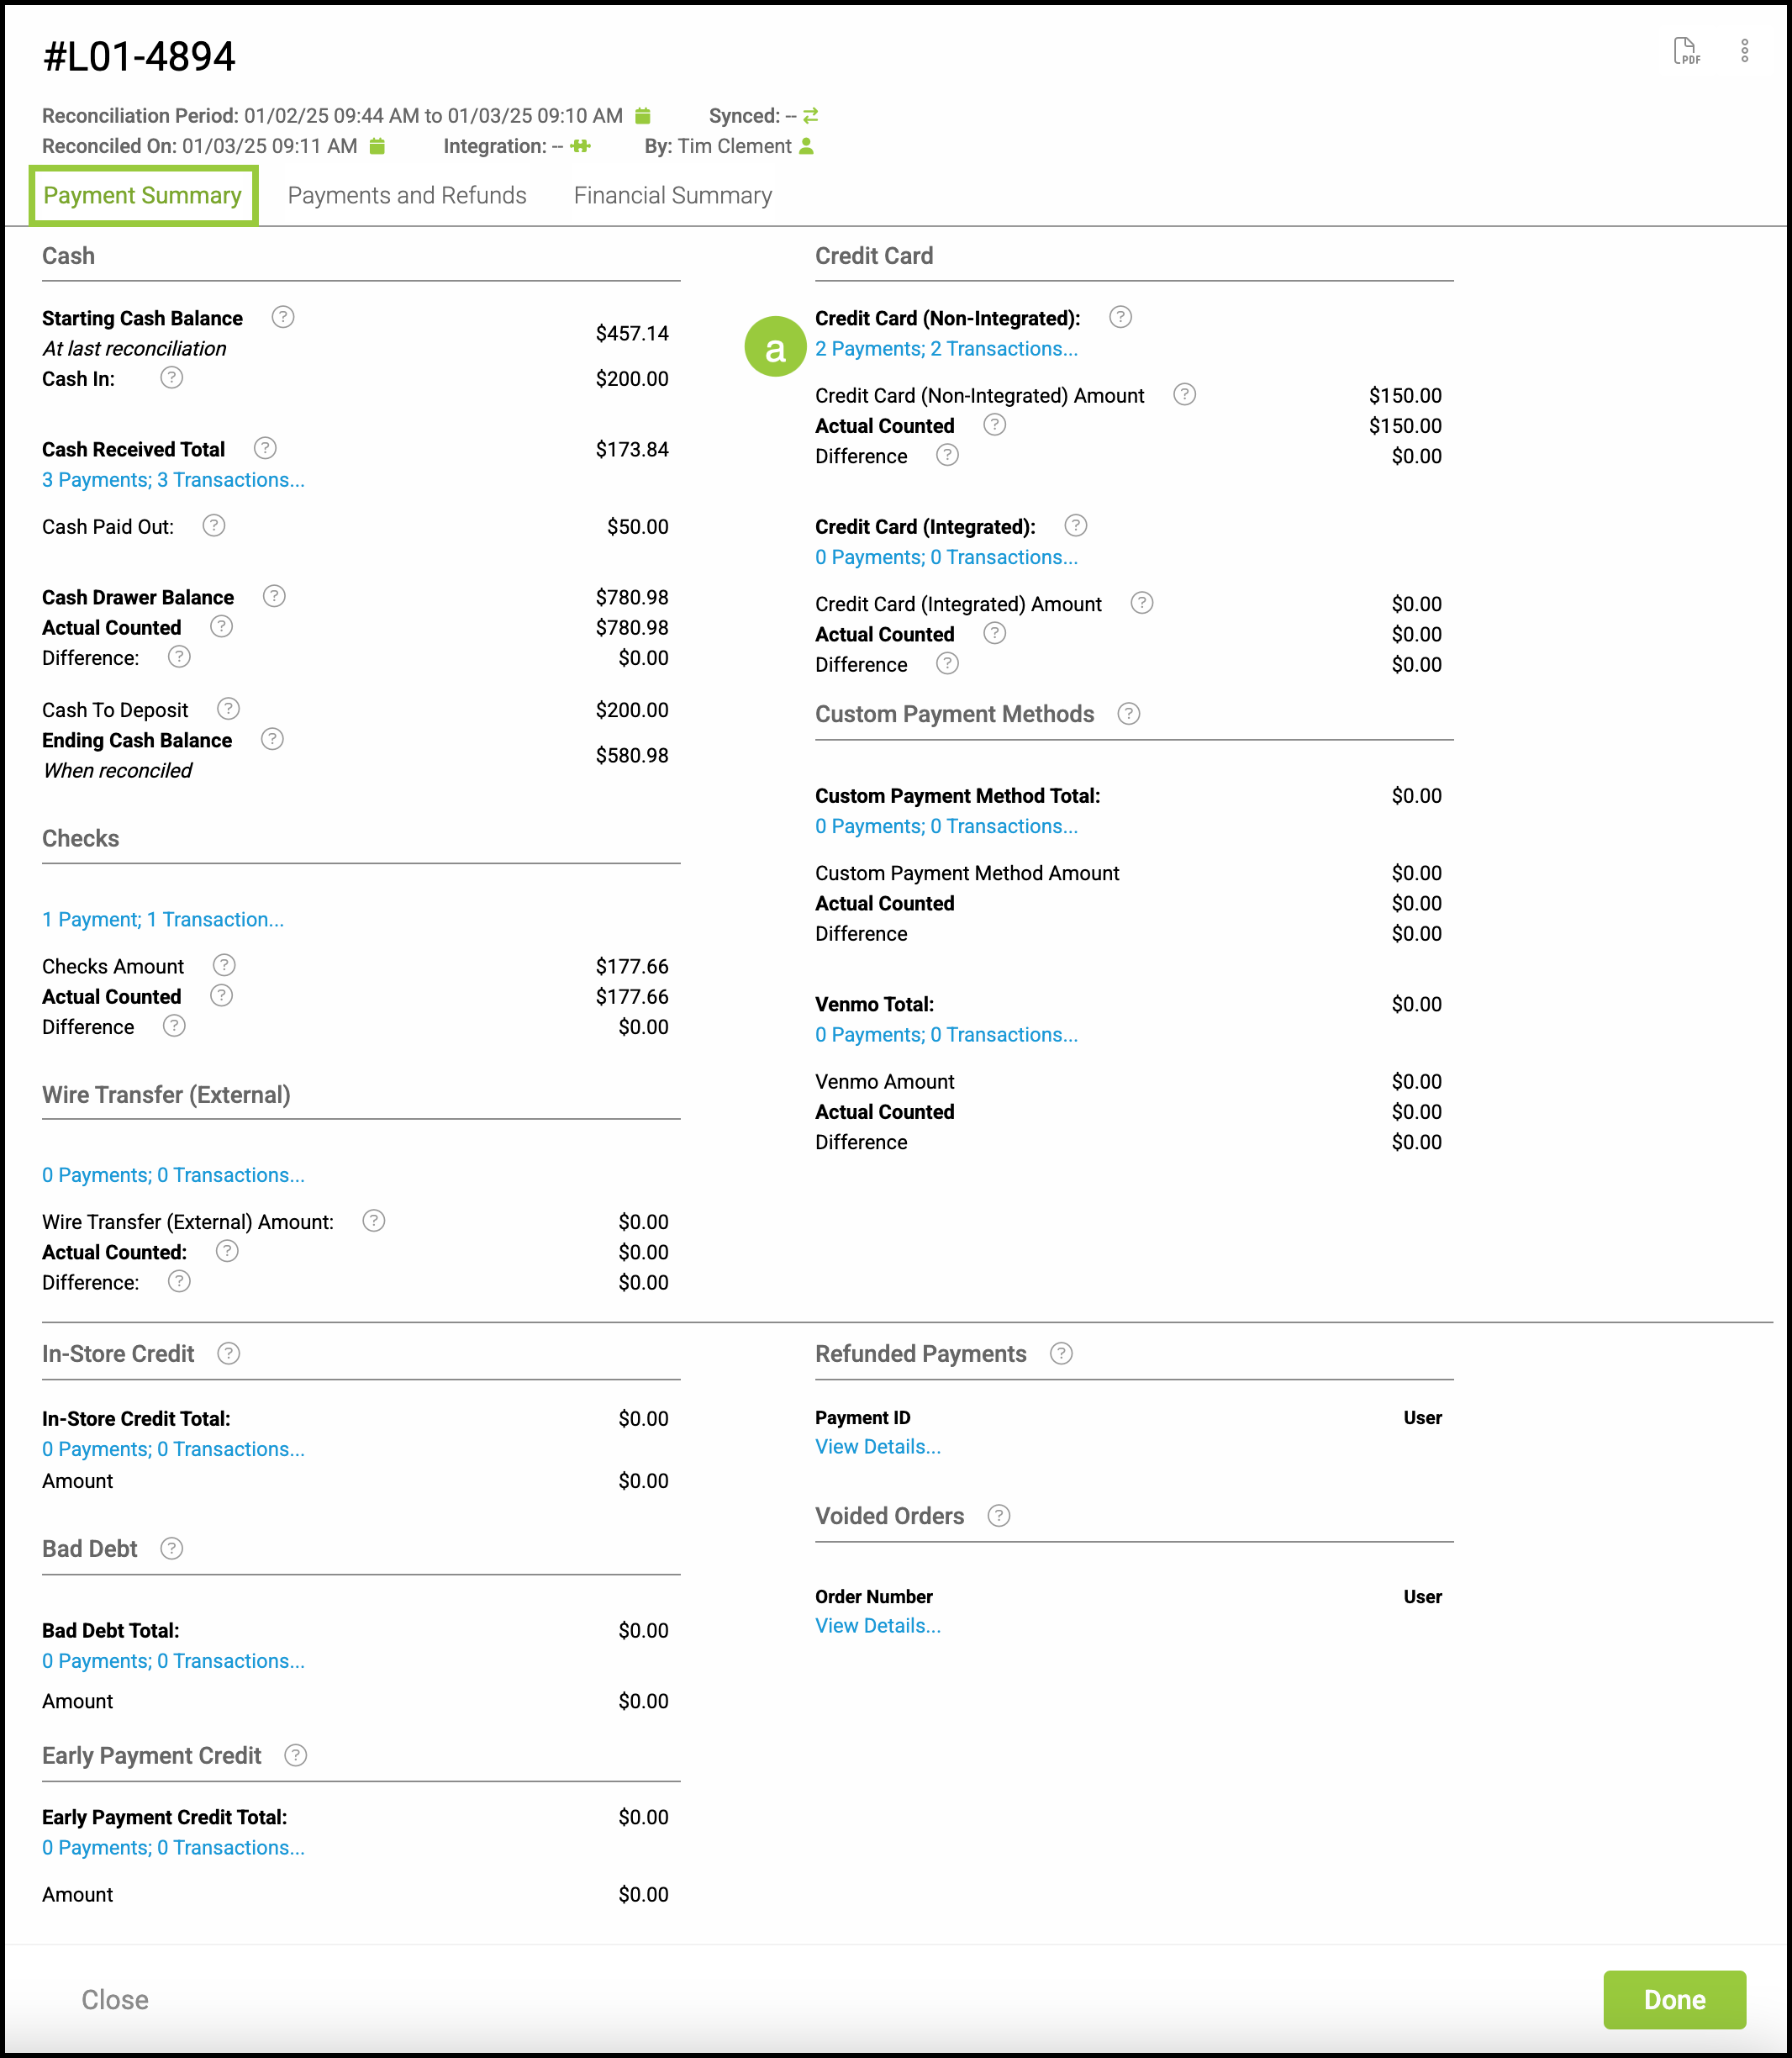Show help for Cash Drawer Balance

point(274,596)
